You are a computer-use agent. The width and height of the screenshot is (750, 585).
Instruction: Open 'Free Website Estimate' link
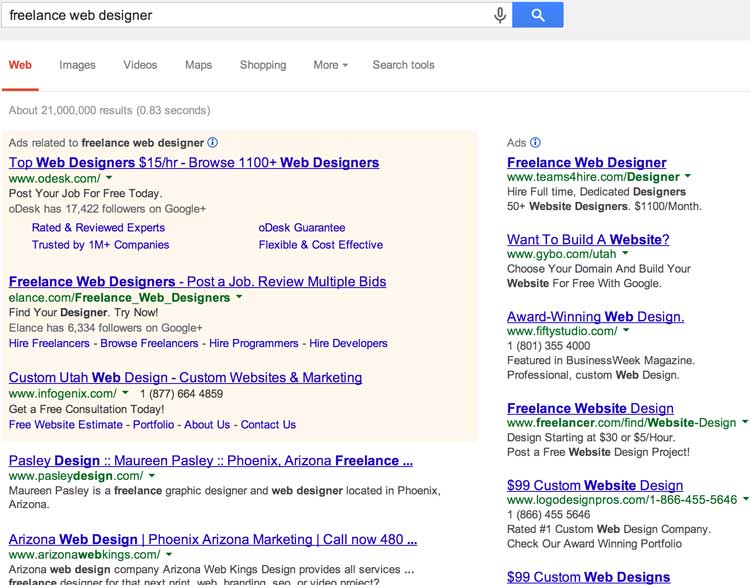pos(66,424)
